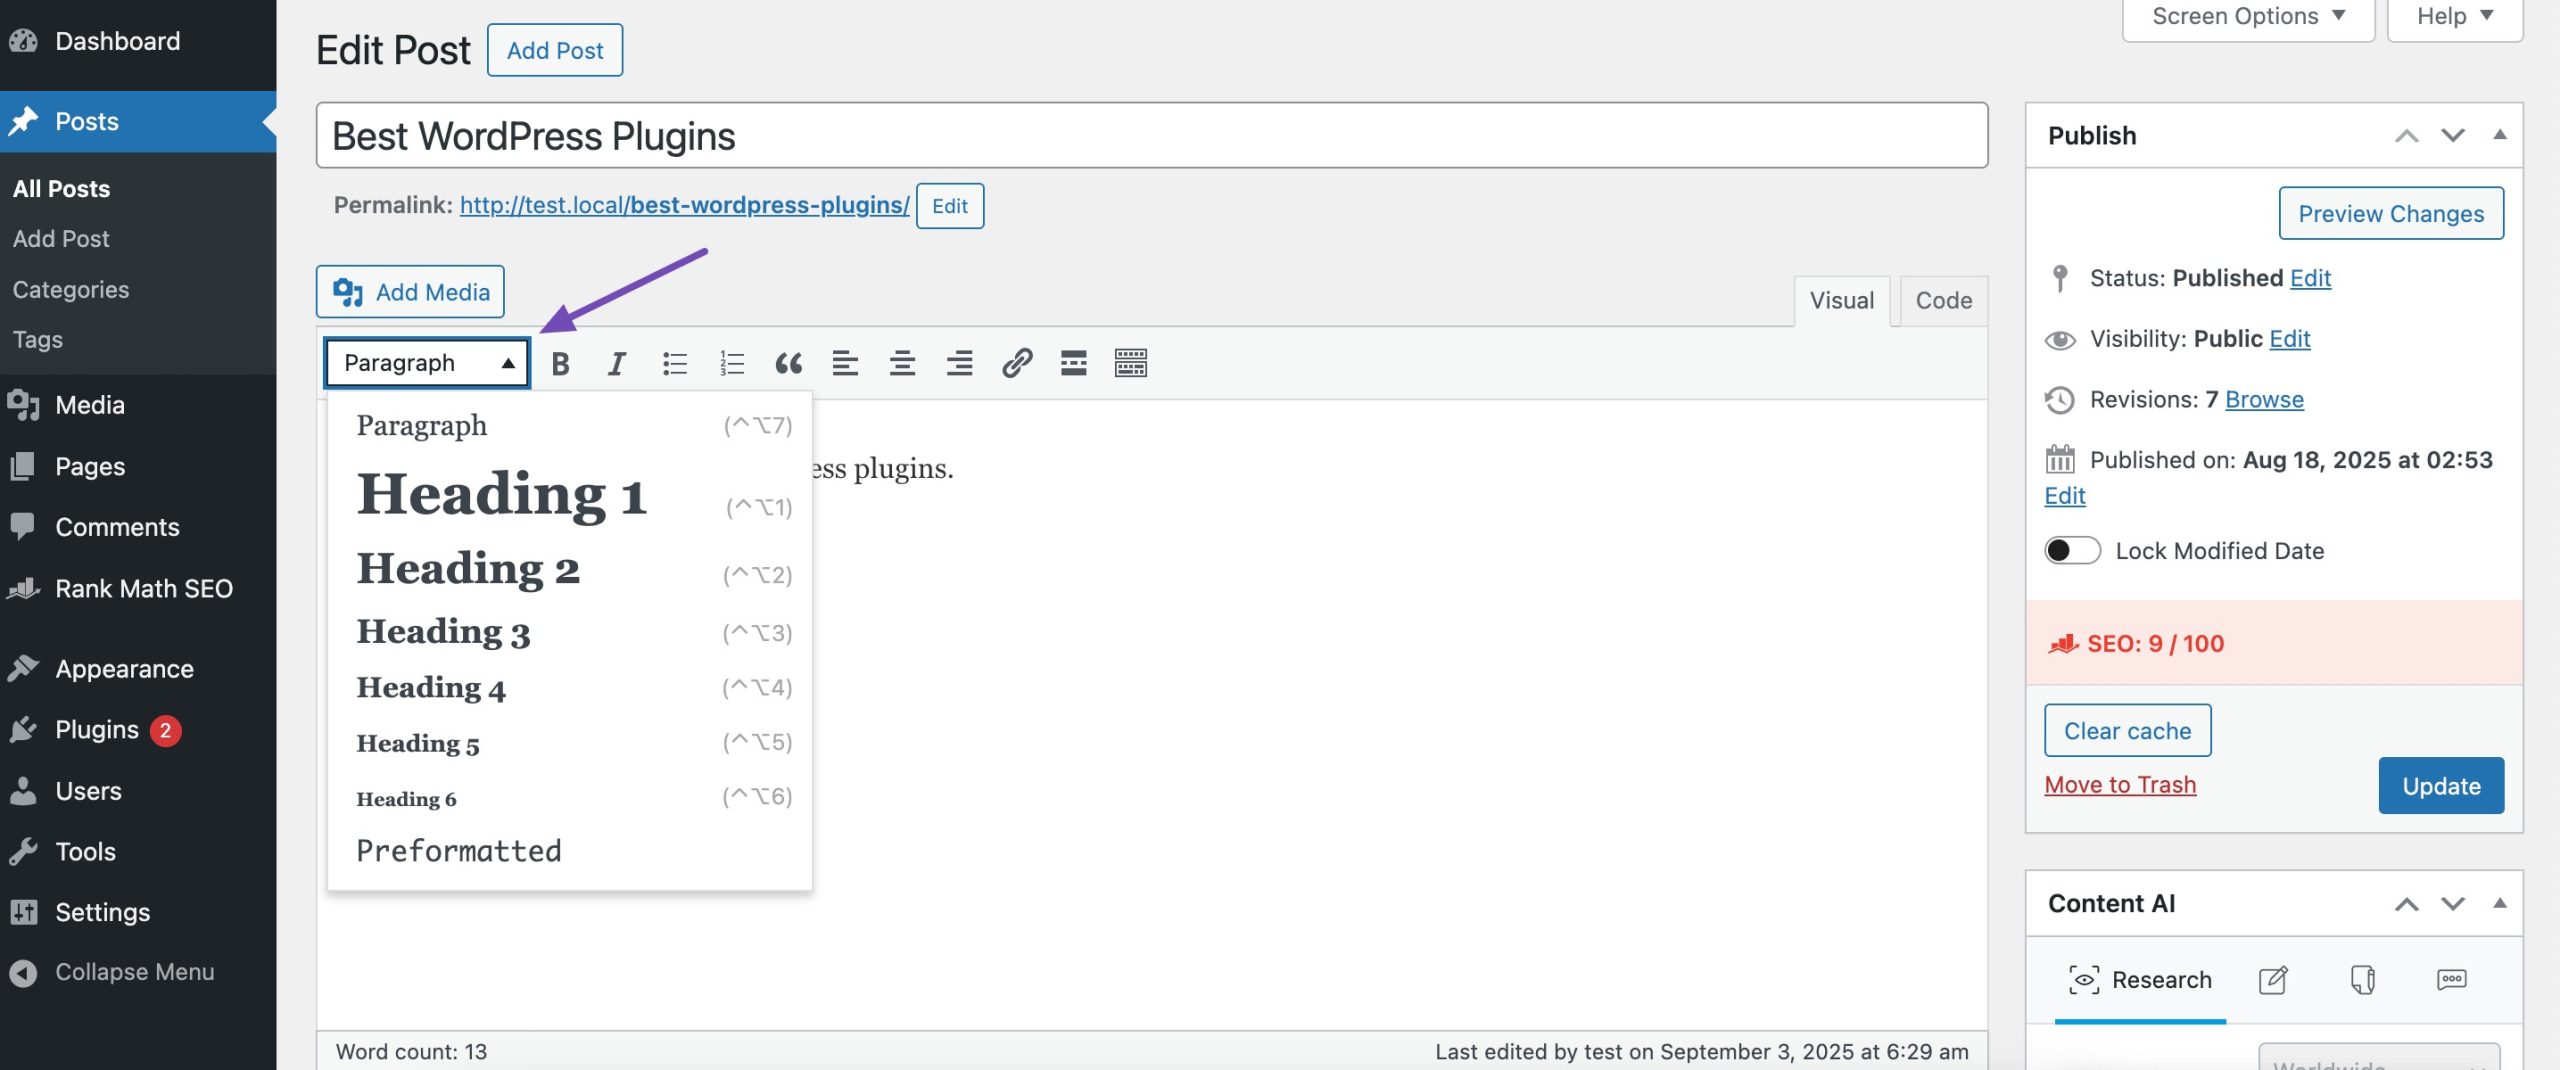Insert a bulleted list
The height and width of the screenshot is (1070, 2560).
(x=675, y=363)
